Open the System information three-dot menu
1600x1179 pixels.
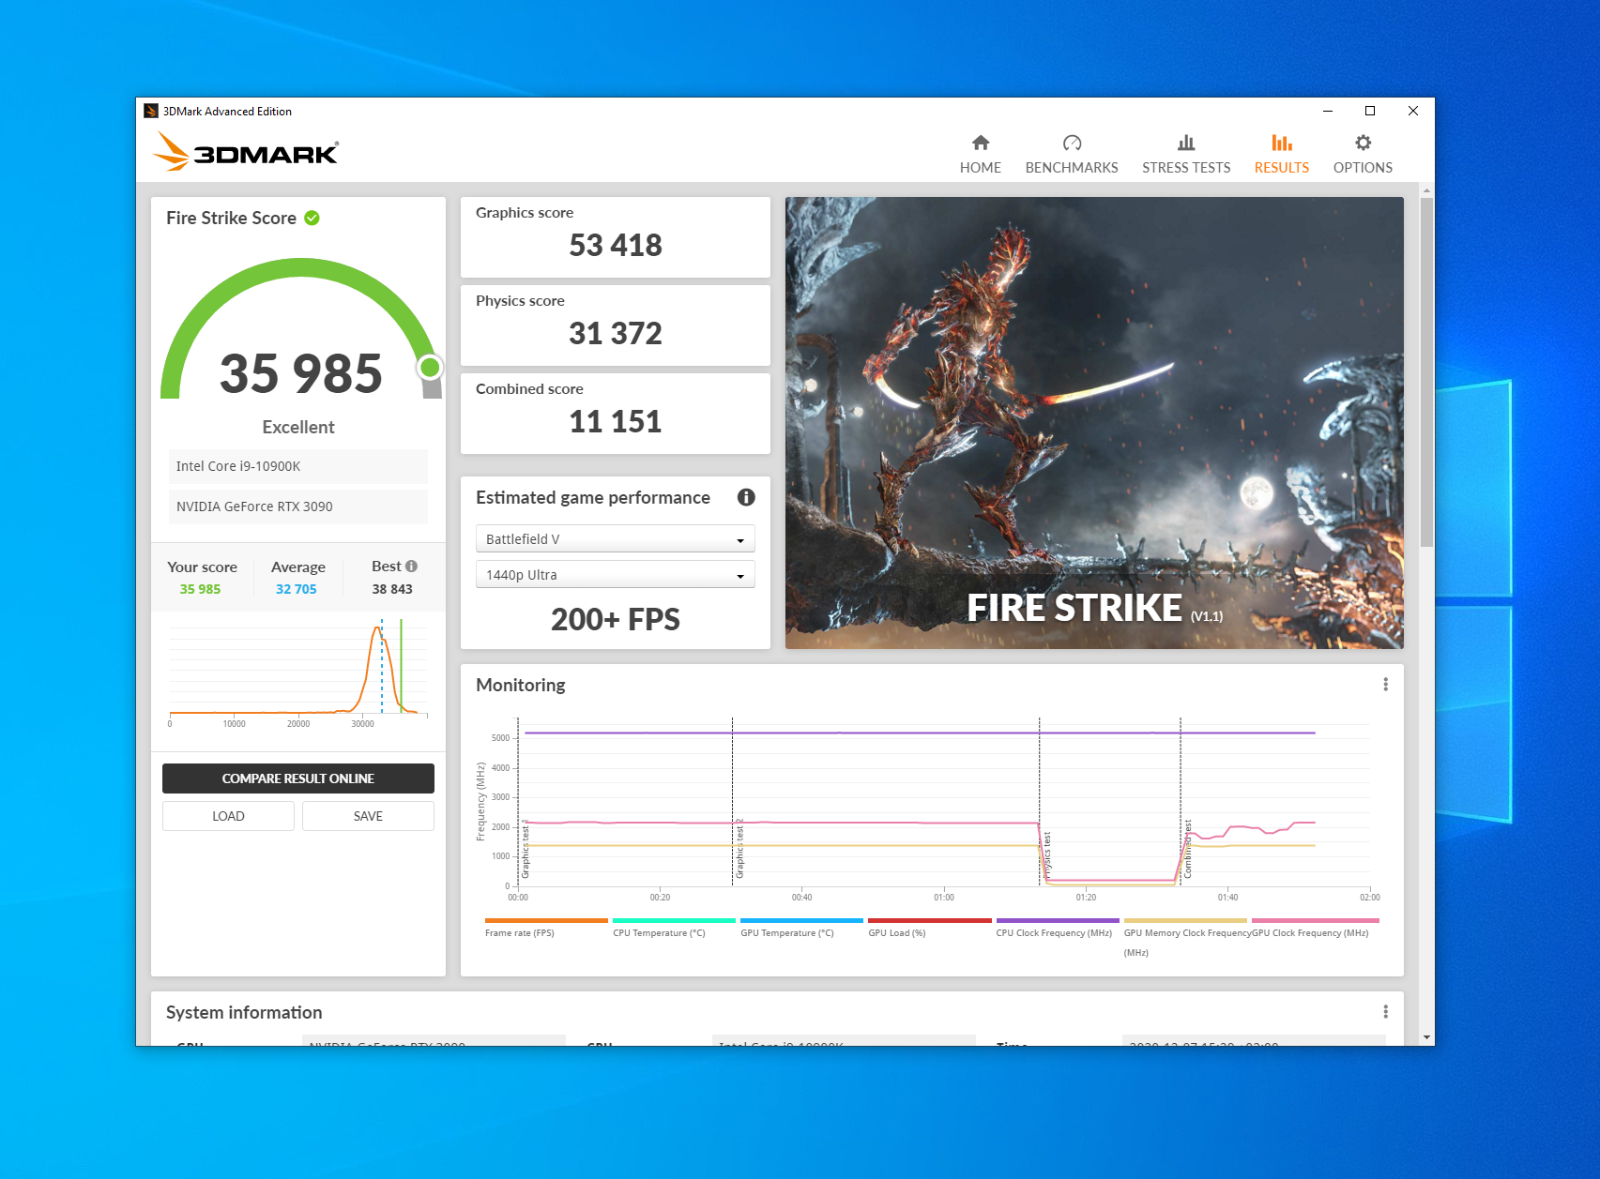(x=1385, y=1012)
